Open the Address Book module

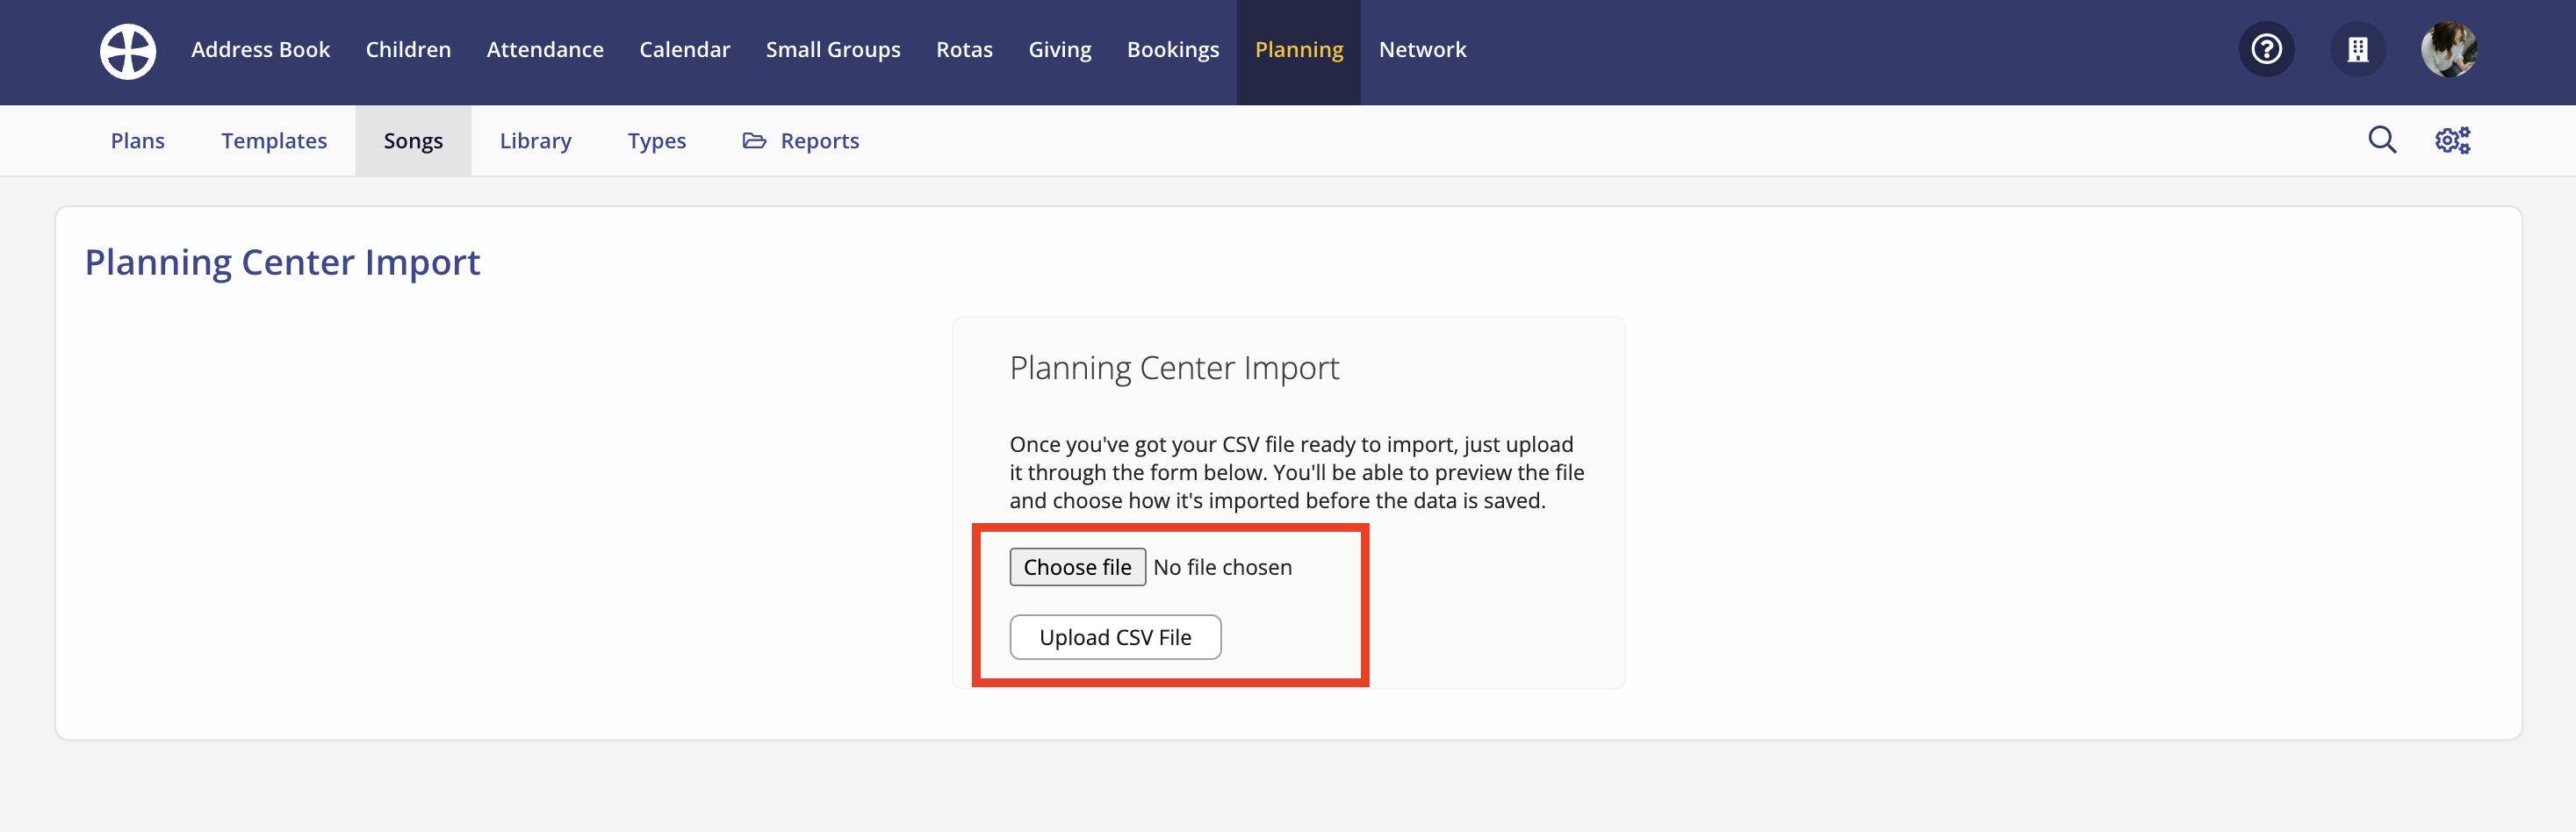260,50
